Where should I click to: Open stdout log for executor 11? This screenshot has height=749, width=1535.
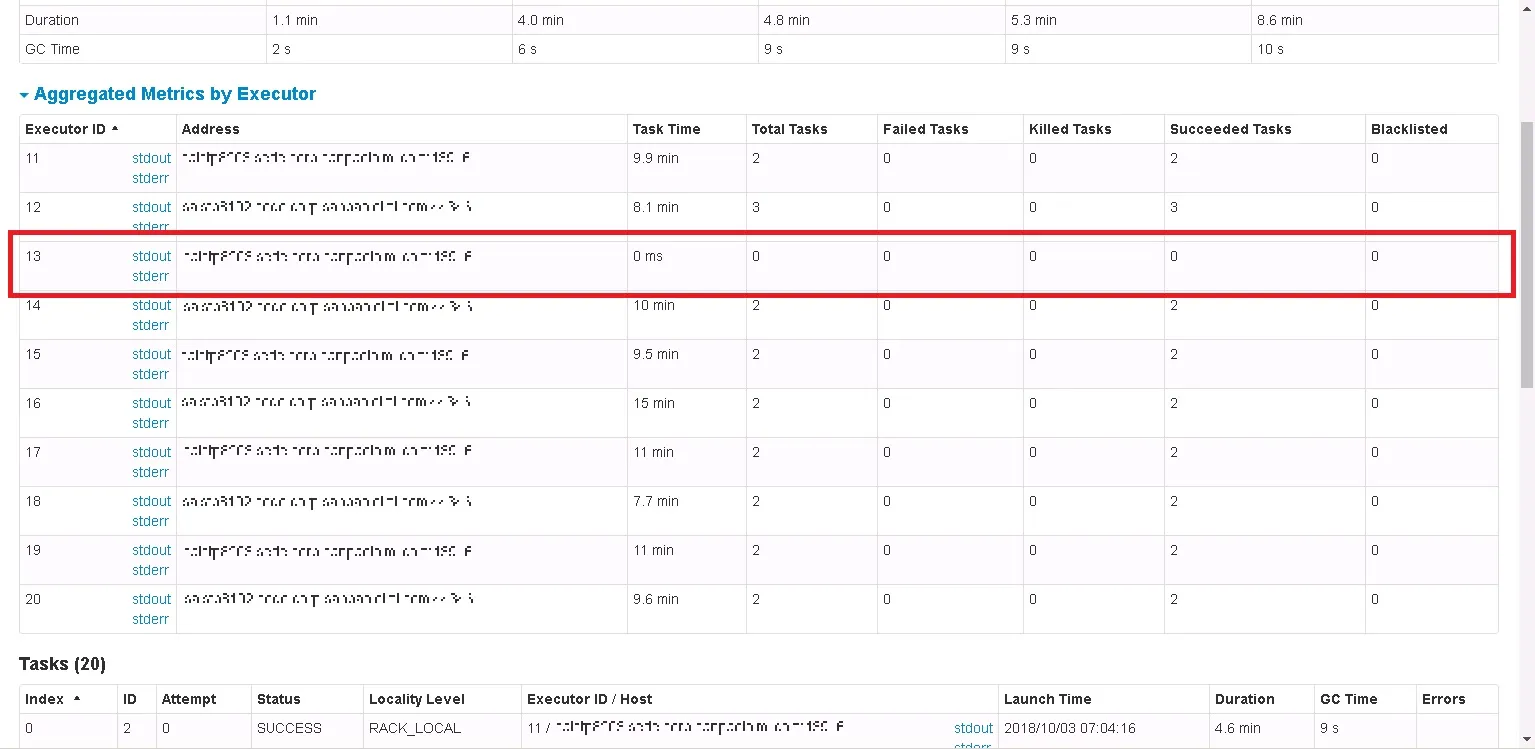[151, 158]
